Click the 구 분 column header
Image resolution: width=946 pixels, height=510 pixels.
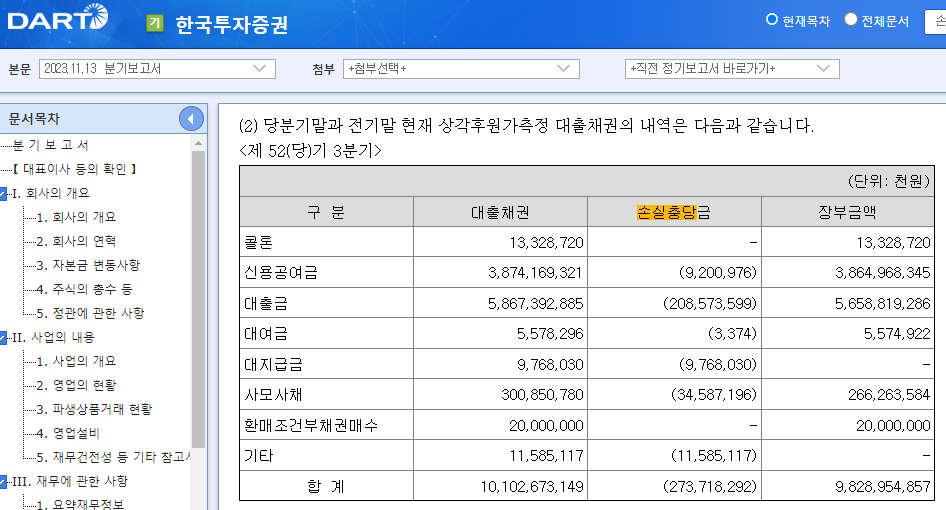pos(326,212)
